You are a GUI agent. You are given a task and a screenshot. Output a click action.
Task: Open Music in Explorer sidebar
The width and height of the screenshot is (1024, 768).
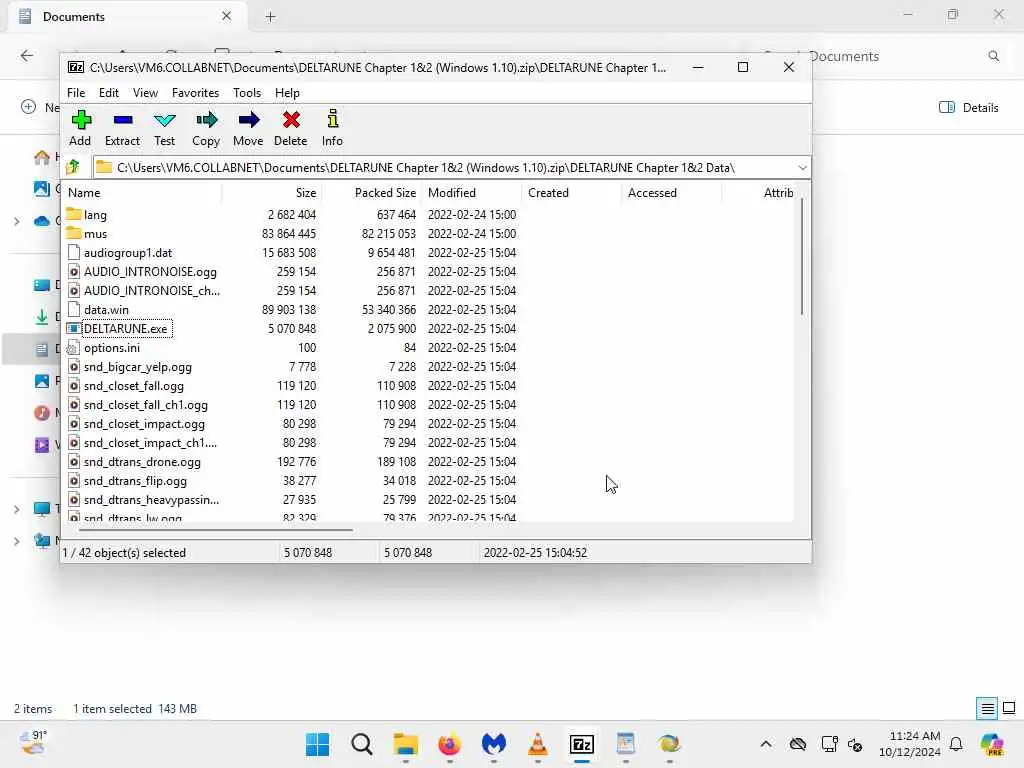[42, 413]
